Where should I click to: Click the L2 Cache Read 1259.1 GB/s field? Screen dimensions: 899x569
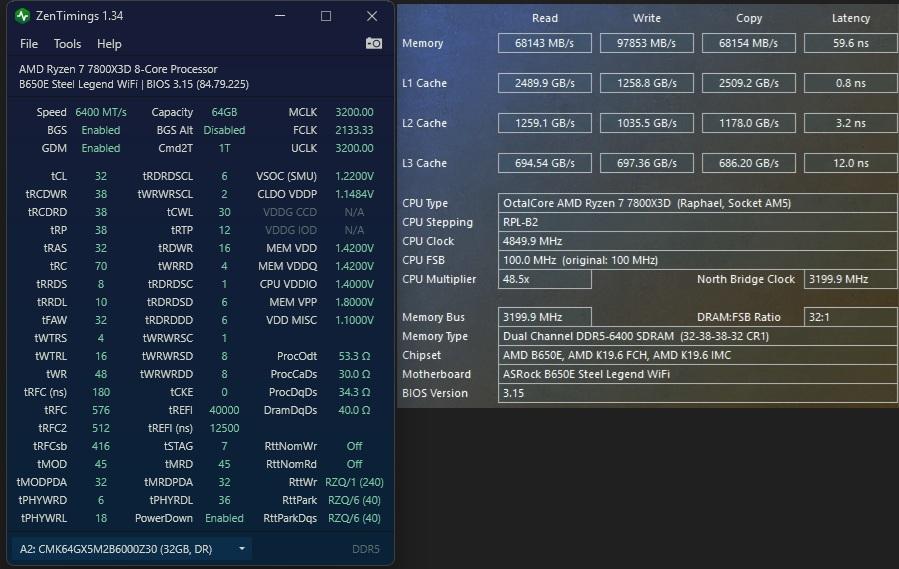point(545,123)
